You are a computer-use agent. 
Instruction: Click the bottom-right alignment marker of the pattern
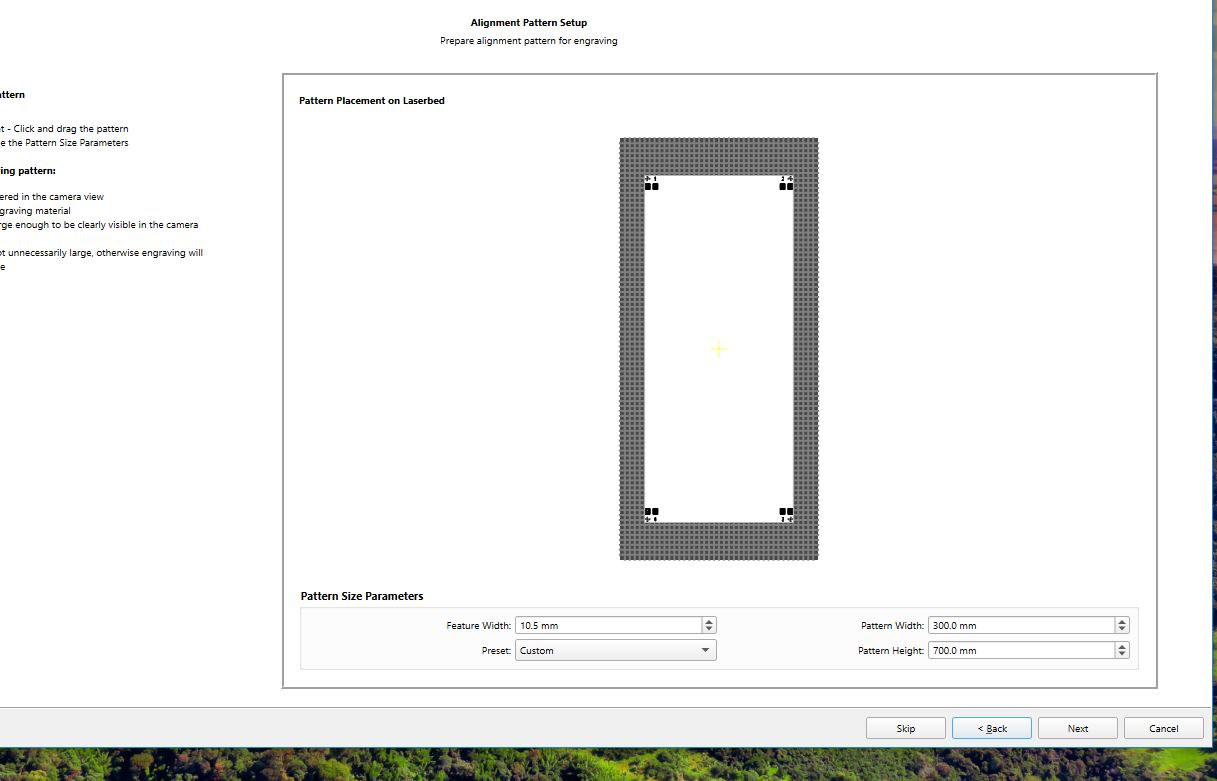tap(786, 515)
